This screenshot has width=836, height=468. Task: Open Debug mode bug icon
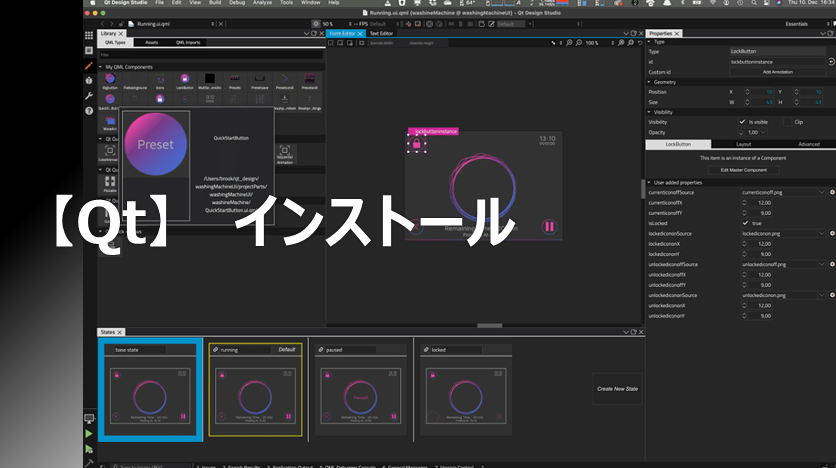click(89, 80)
